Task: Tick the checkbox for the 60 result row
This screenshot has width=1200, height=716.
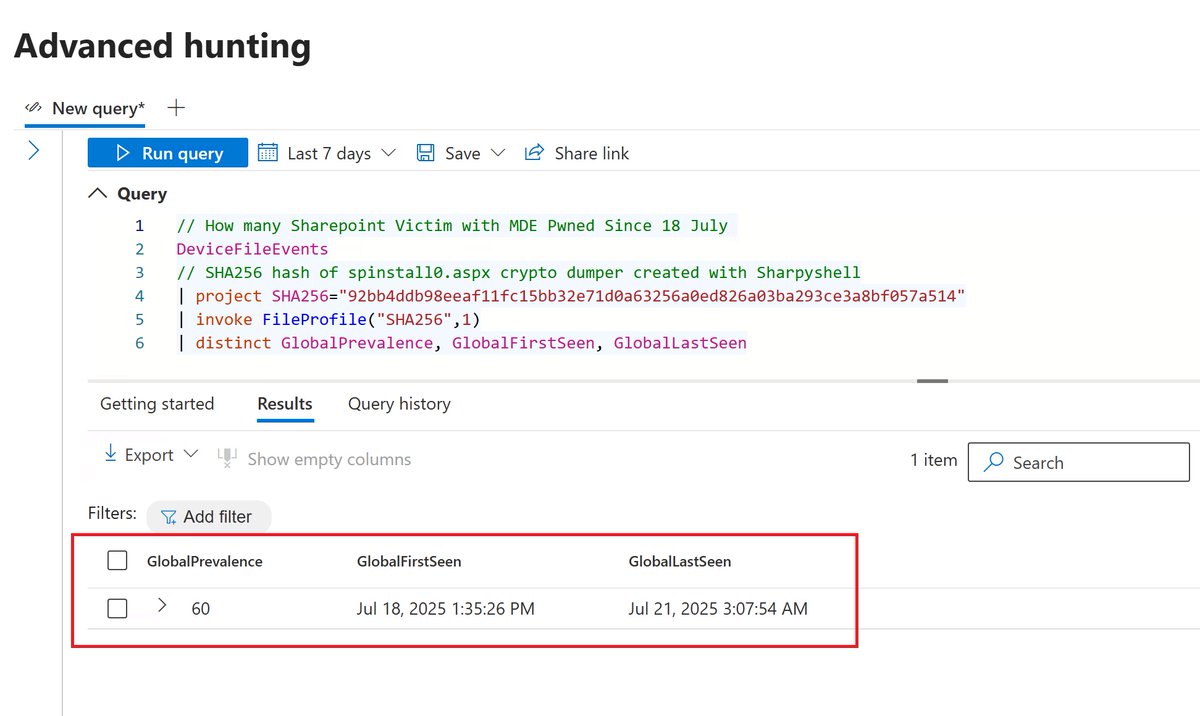Action: [x=117, y=608]
